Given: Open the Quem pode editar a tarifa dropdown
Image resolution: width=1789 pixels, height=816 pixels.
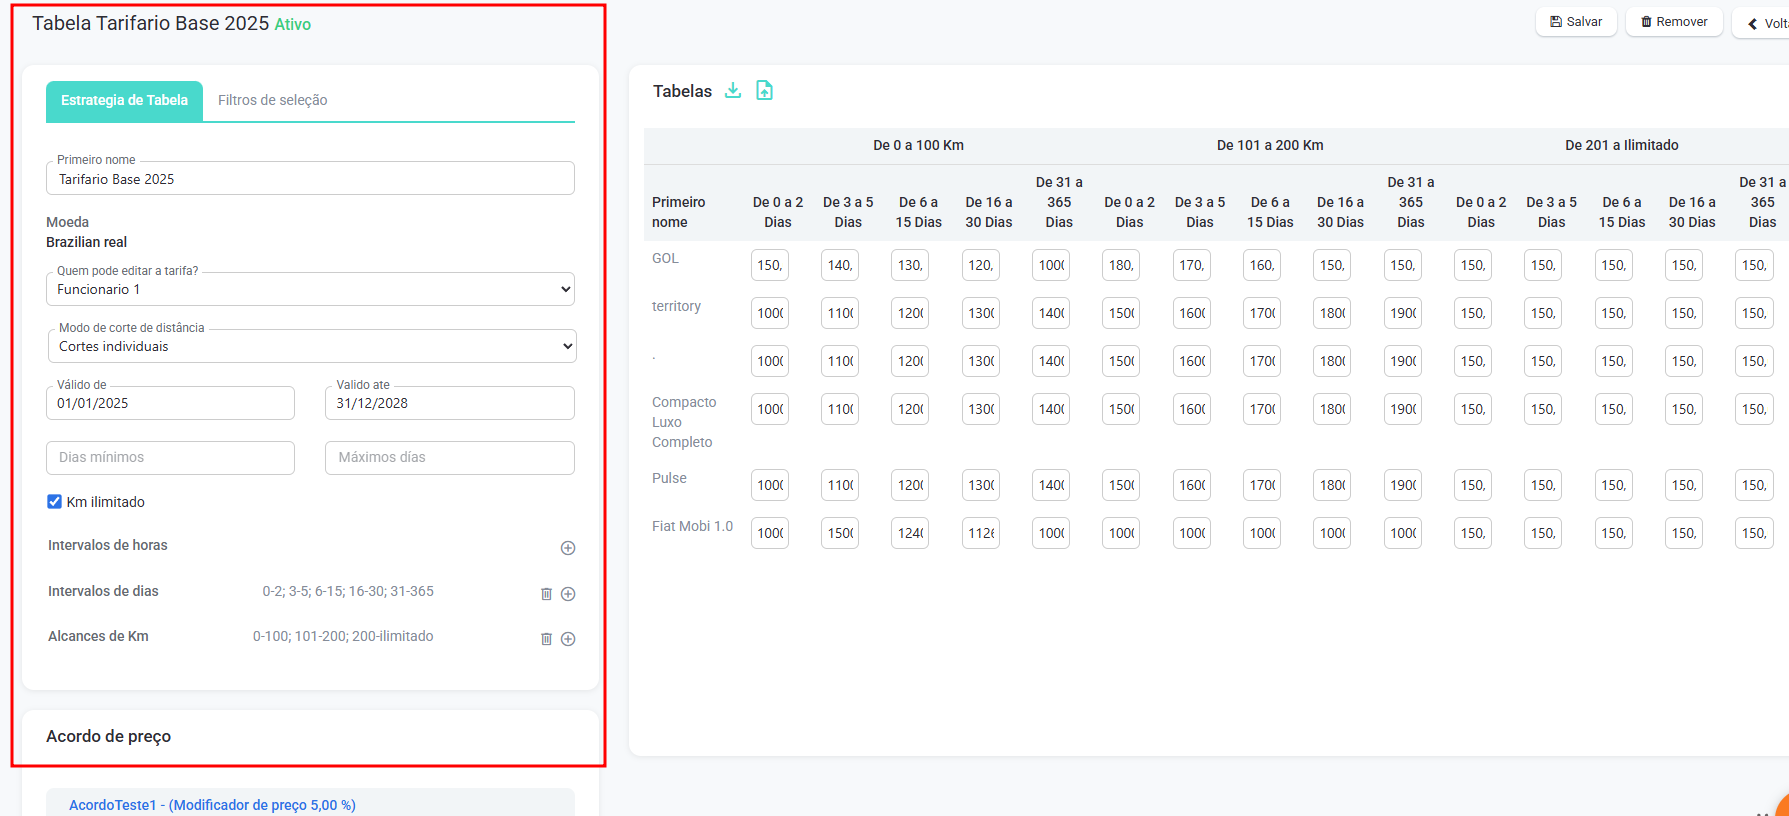Looking at the screenshot, I should pos(310,289).
